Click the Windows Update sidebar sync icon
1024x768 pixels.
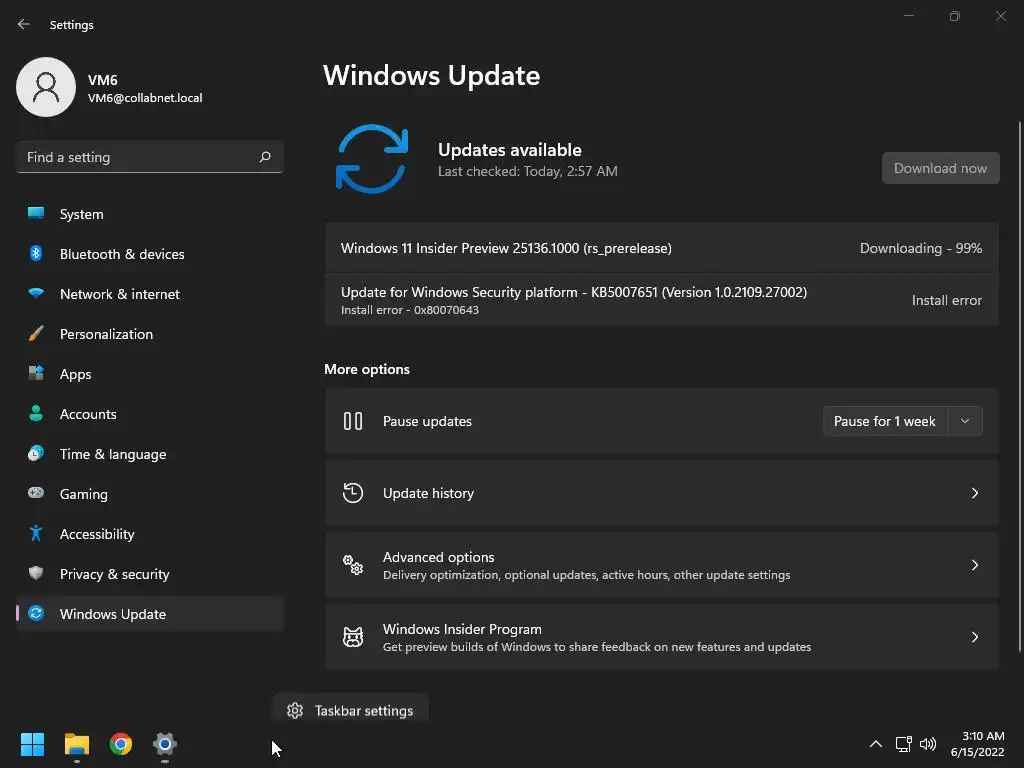tap(36, 613)
